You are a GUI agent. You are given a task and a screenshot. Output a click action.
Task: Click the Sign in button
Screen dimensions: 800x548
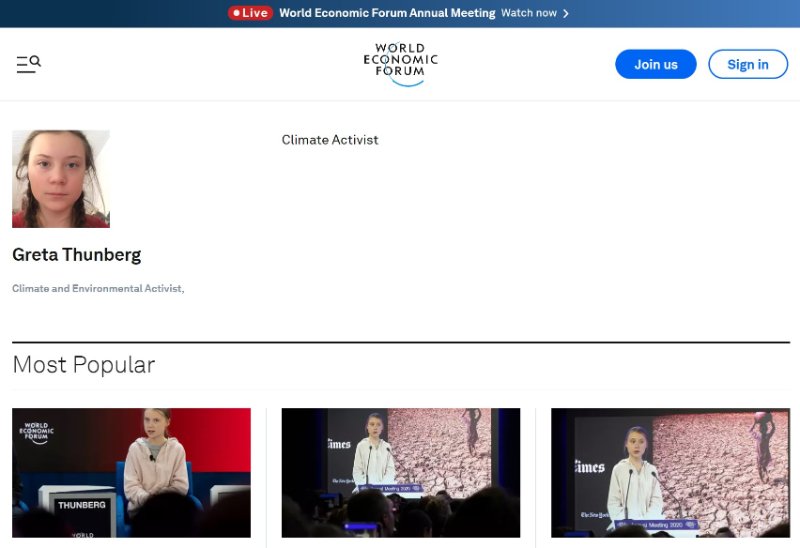click(748, 64)
